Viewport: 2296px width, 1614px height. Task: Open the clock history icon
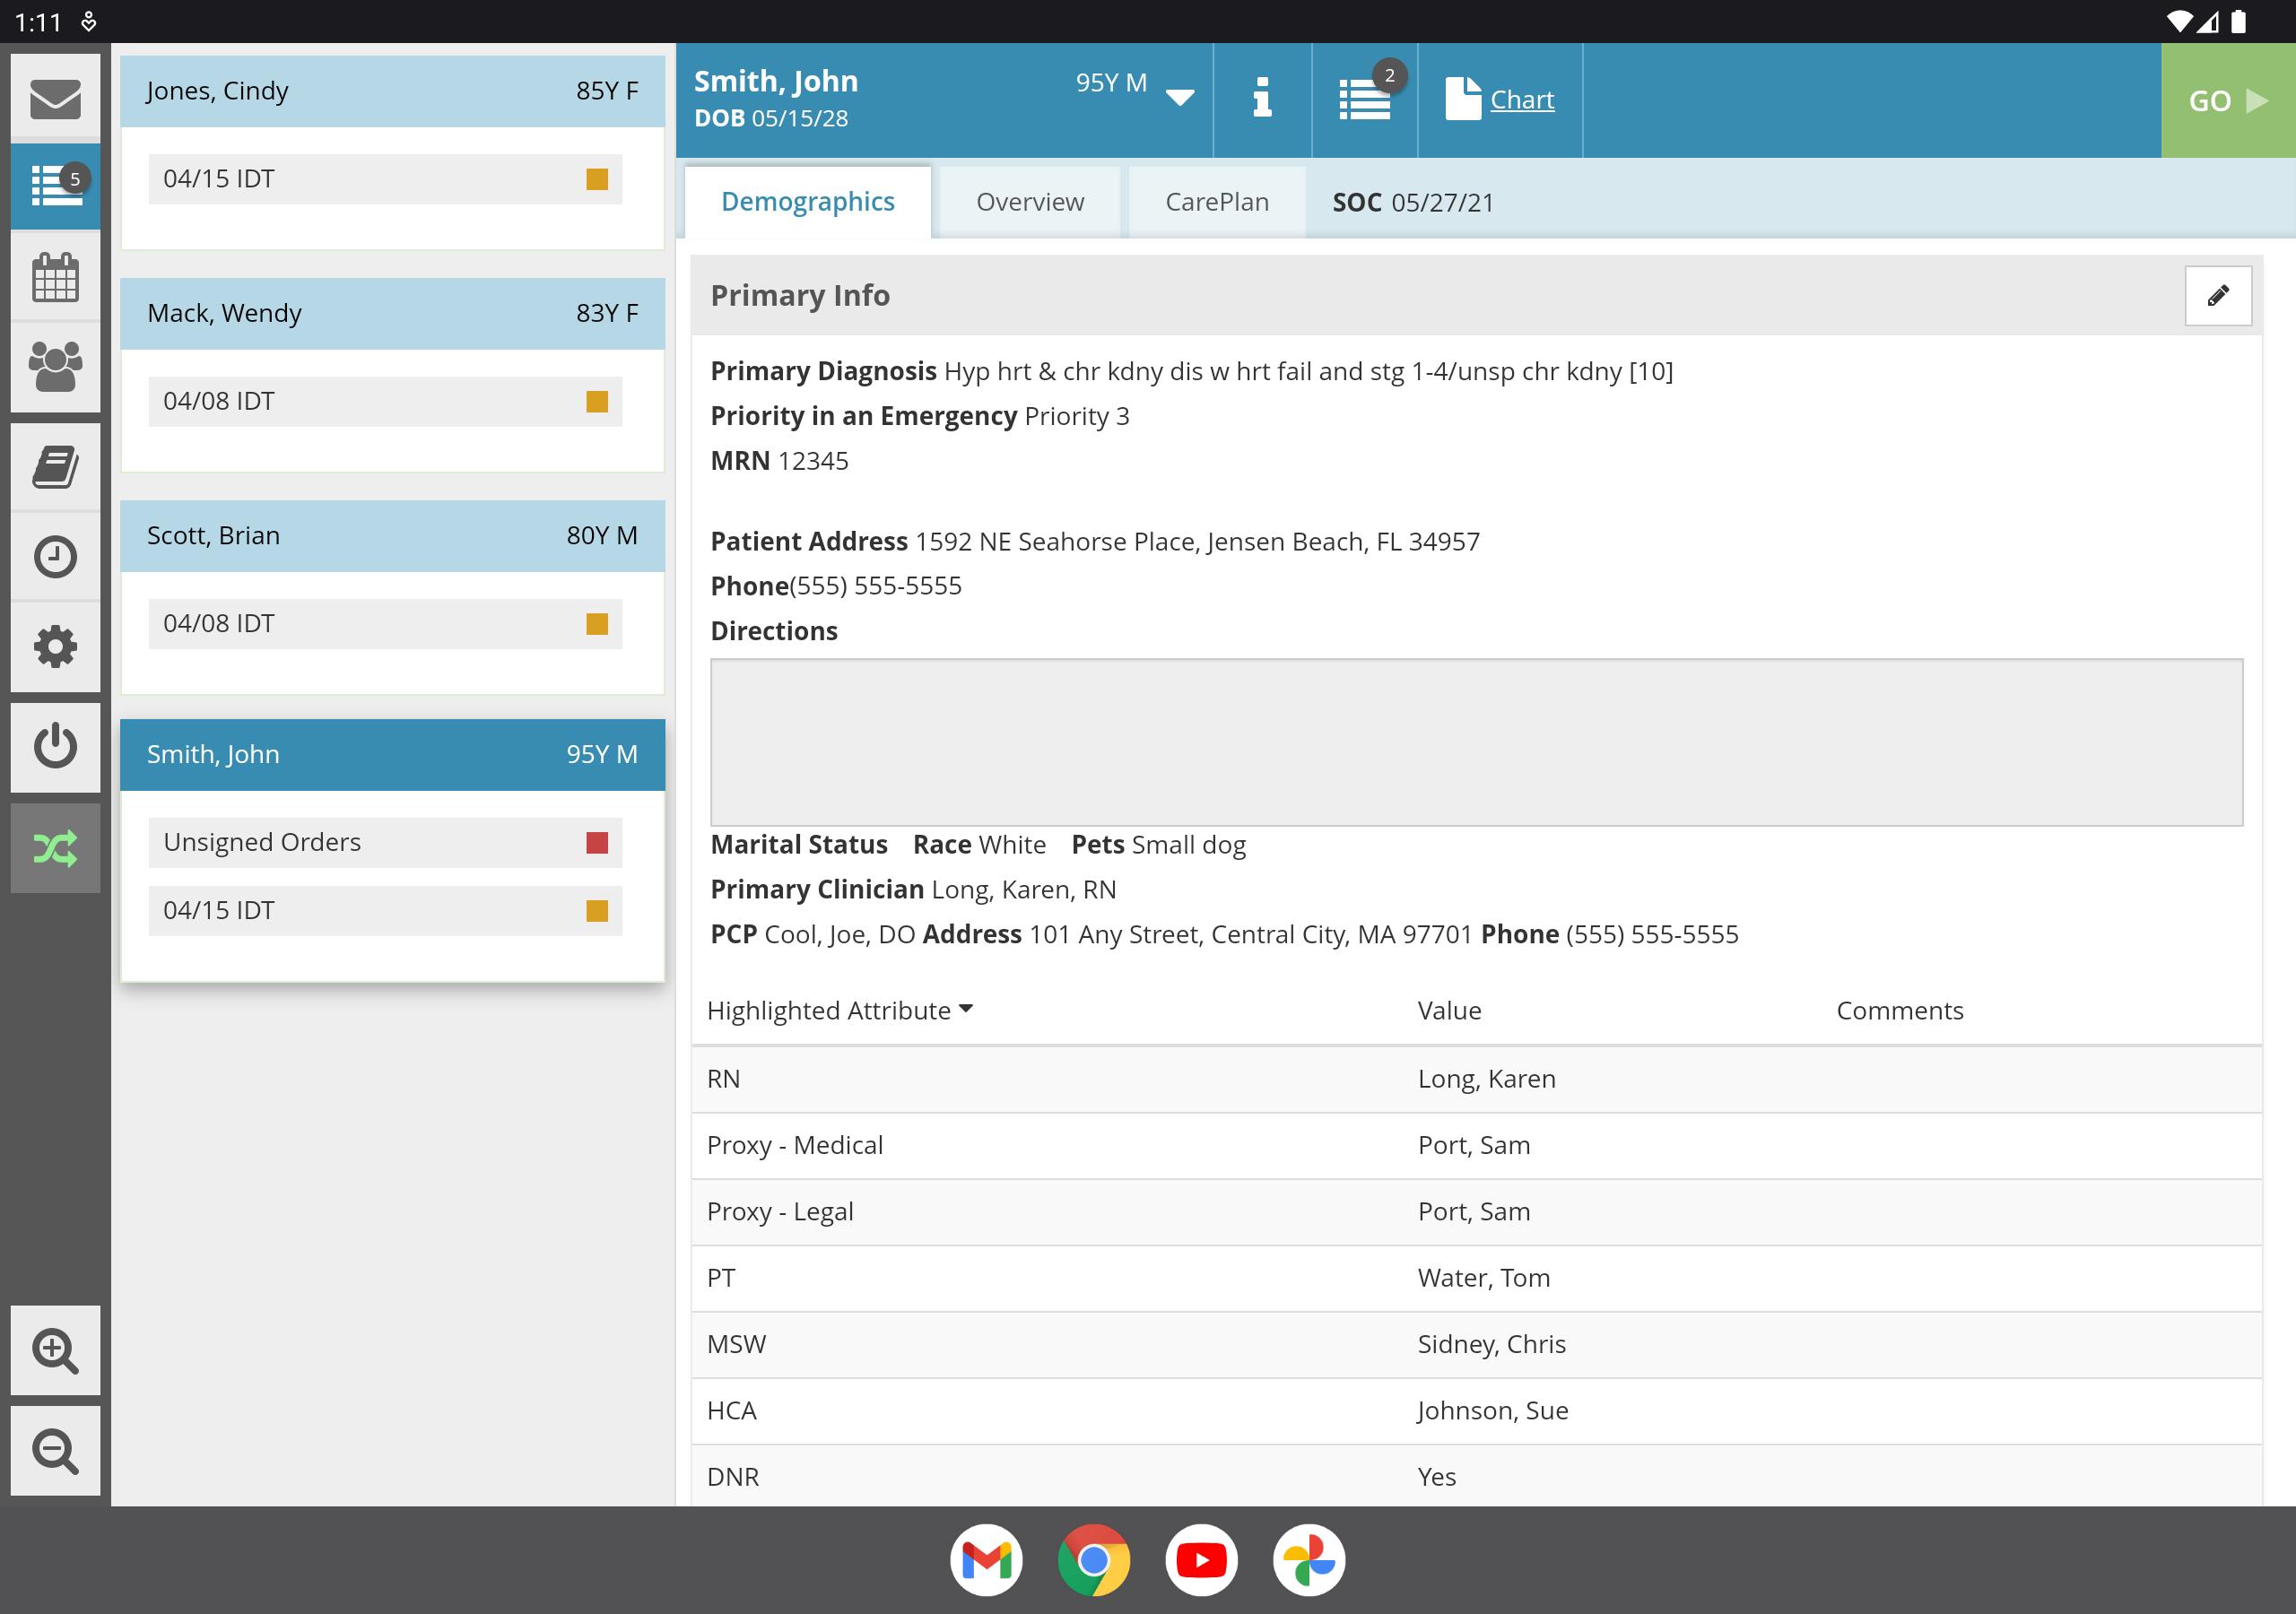click(x=55, y=557)
